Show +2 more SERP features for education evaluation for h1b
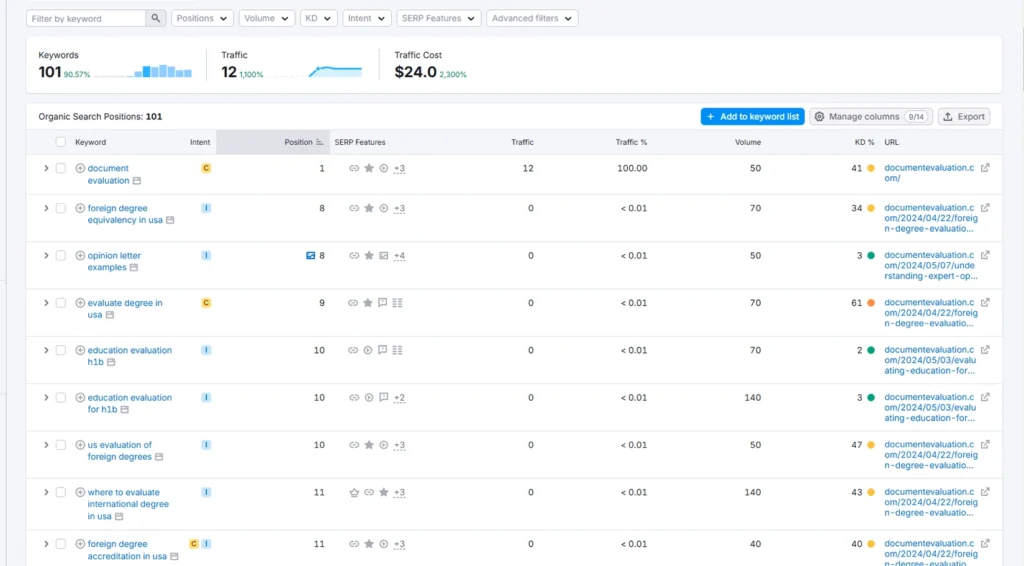Image resolution: width=1024 pixels, height=566 pixels. [399, 398]
